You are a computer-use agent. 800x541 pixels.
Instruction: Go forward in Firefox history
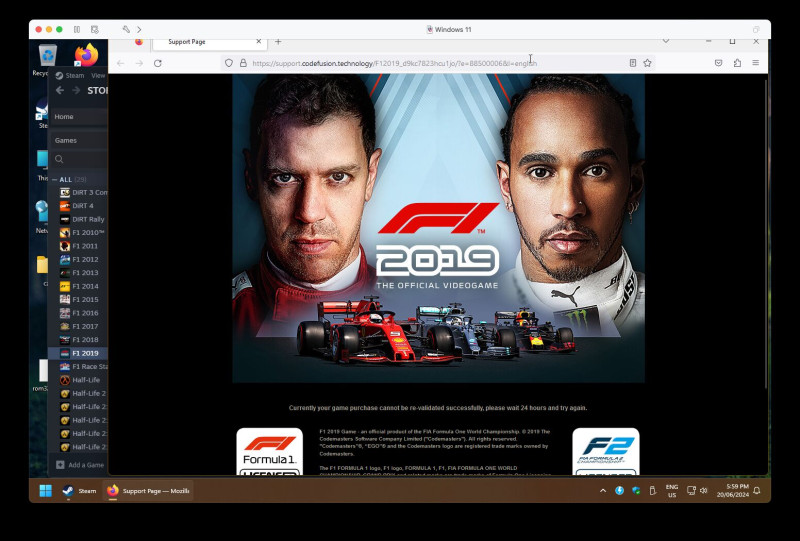click(x=139, y=63)
